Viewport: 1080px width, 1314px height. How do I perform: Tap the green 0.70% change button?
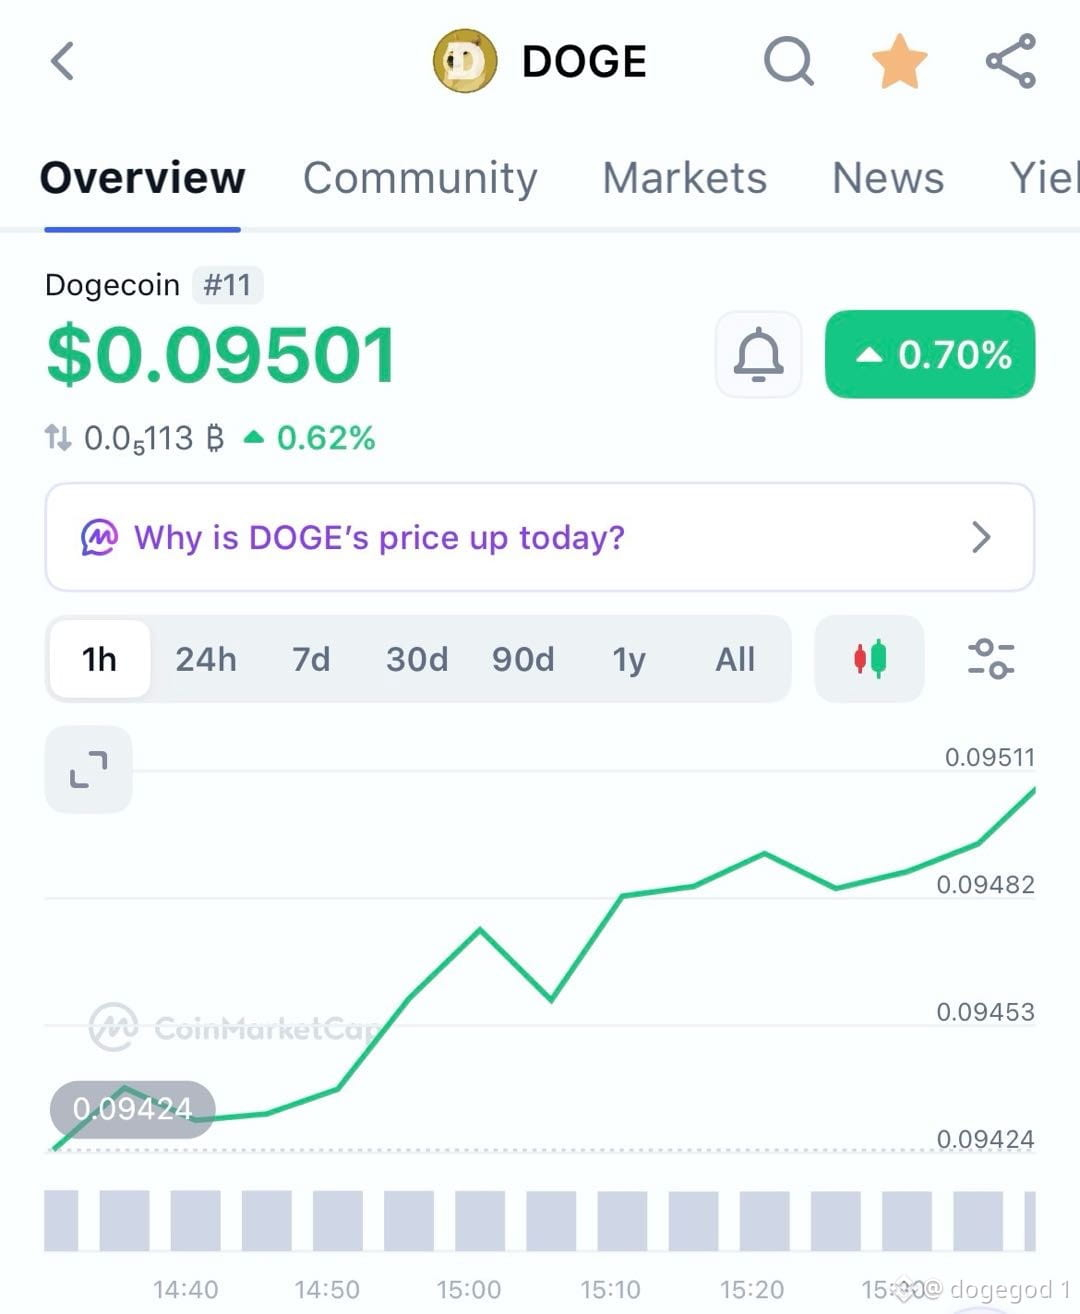[930, 354]
